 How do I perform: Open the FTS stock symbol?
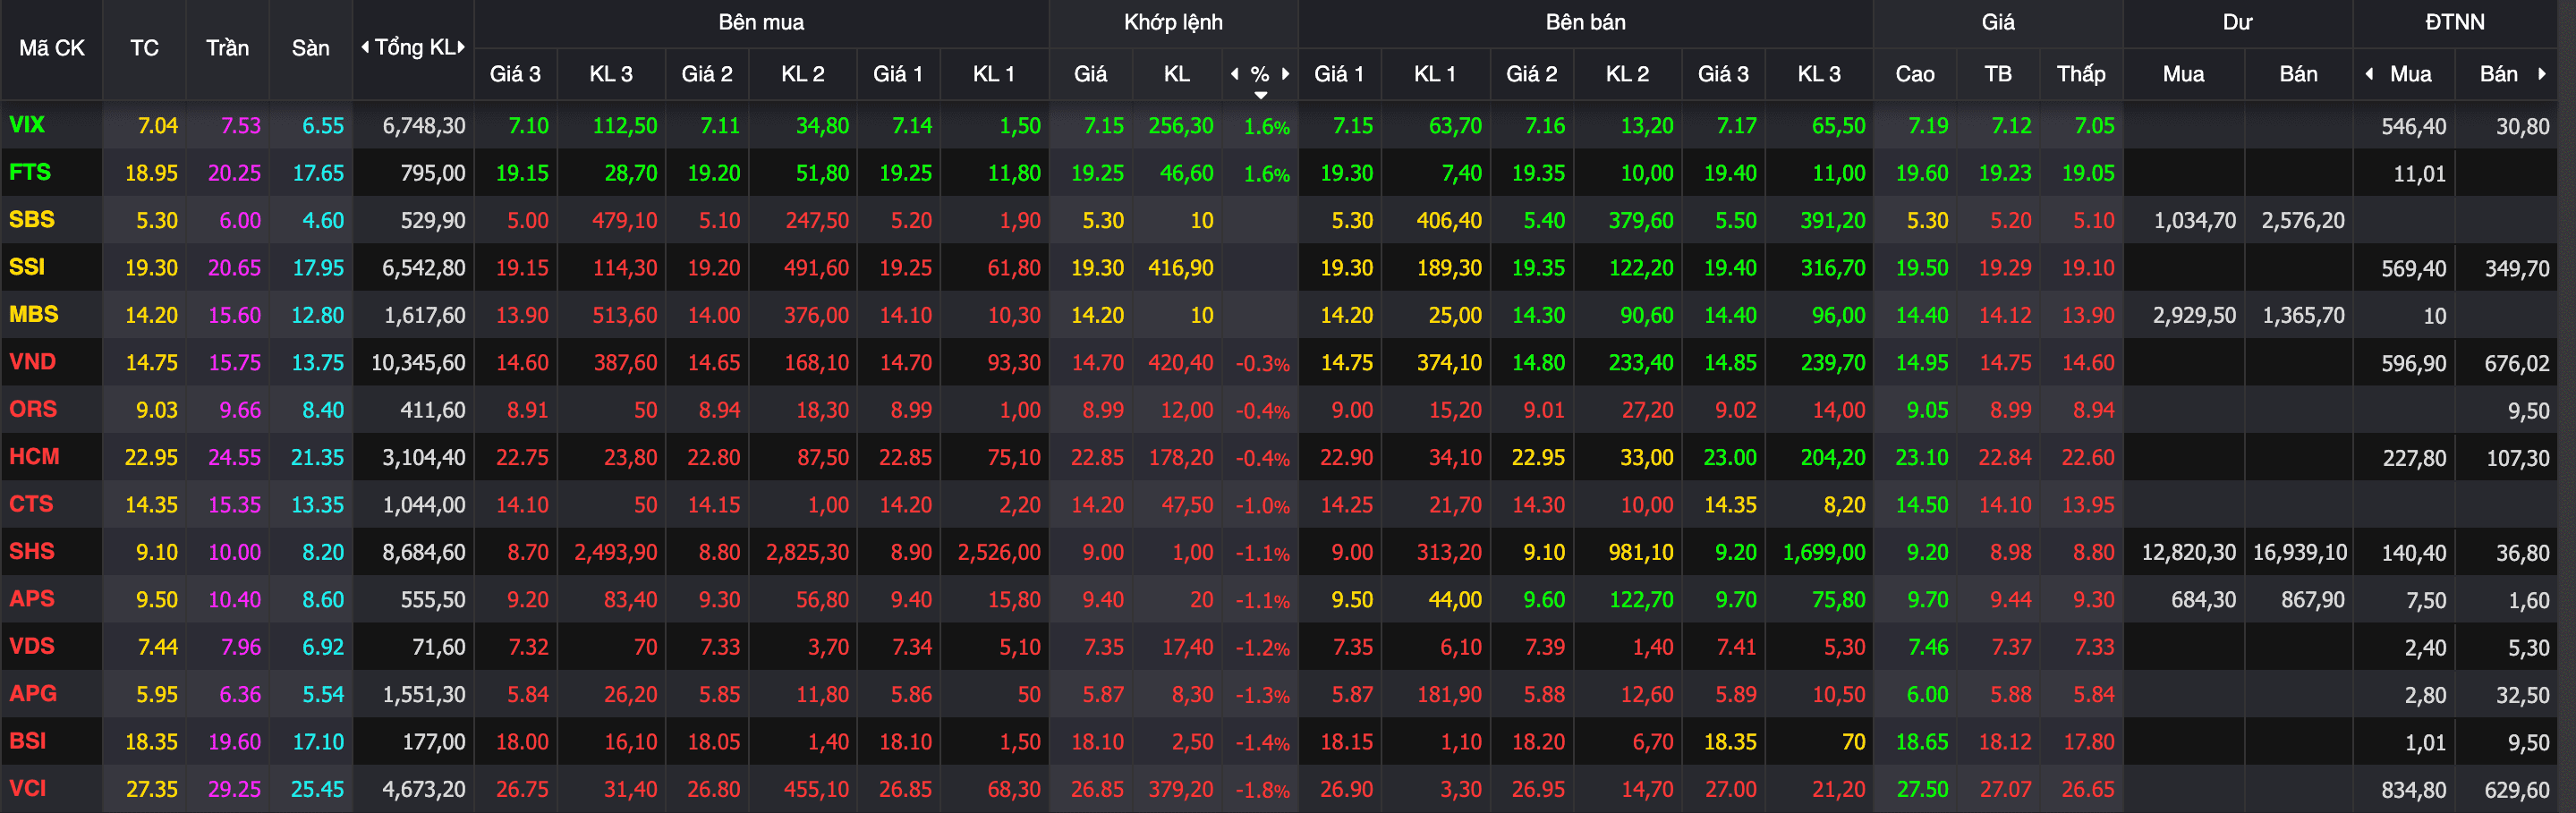click(x=30, y=172)
